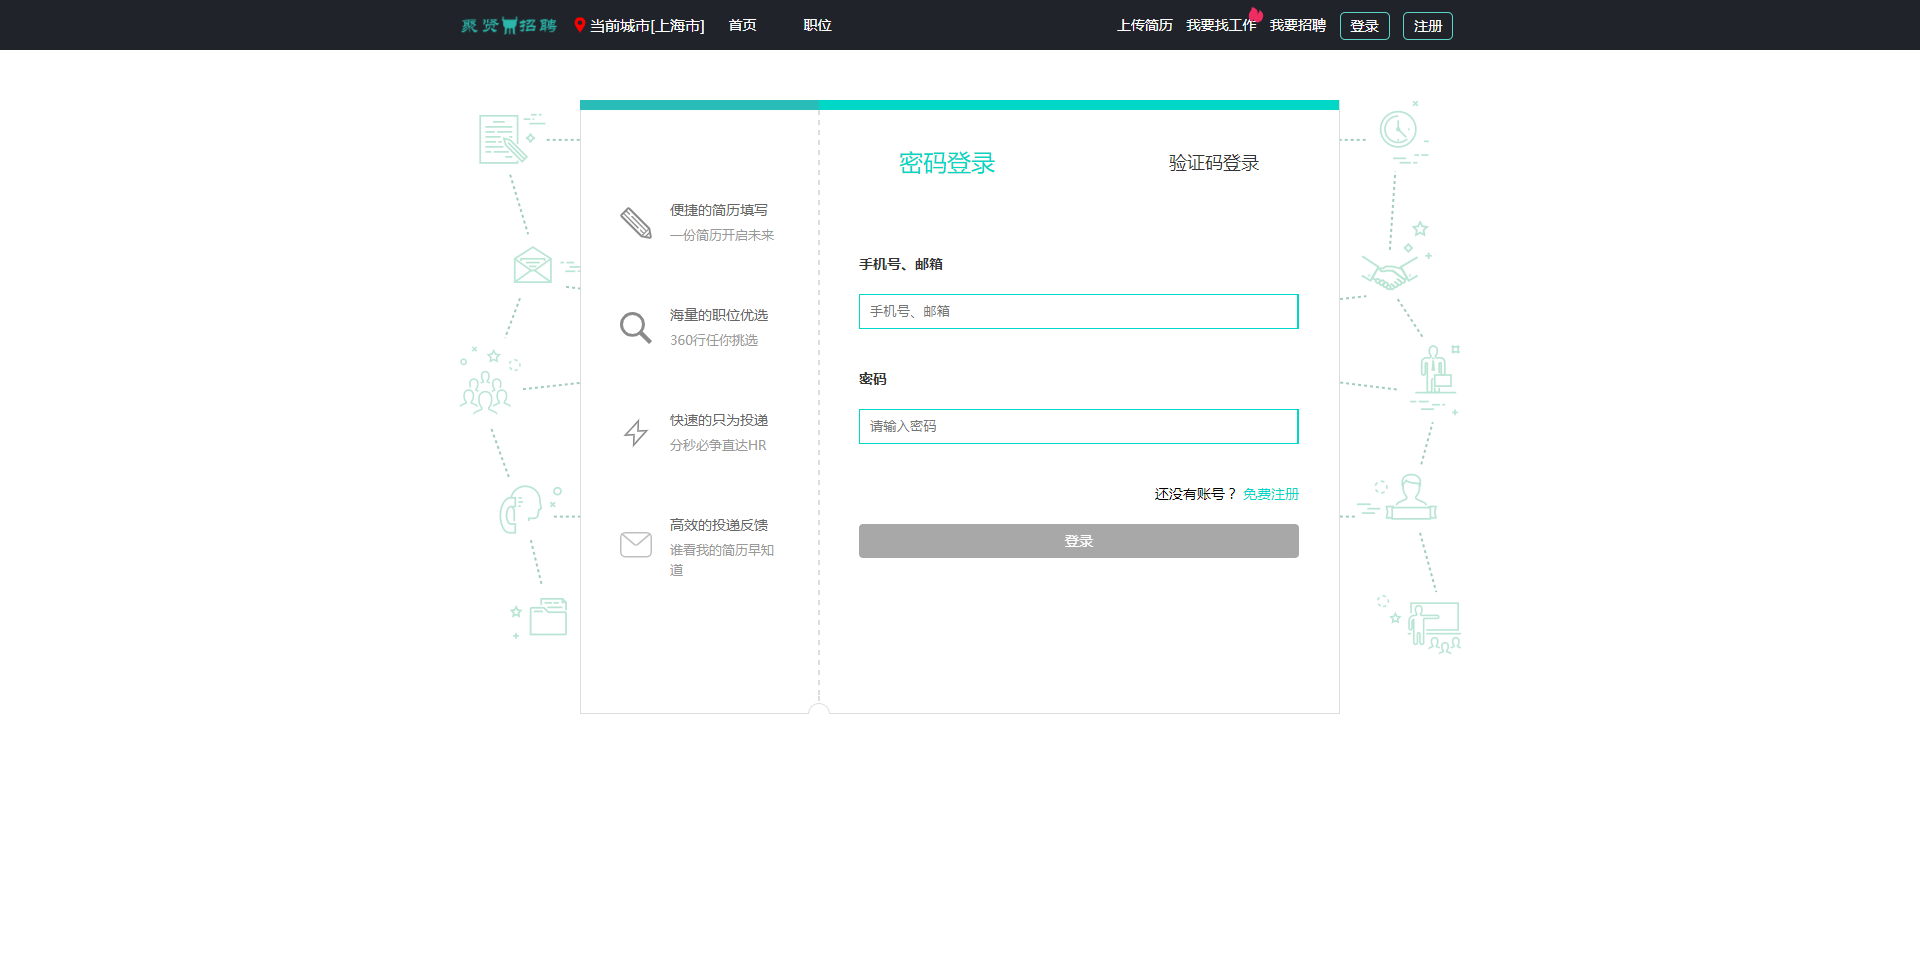The height and width of the screenshot is (969, 1920).
Task: Click the 注册 button in header
Action: point(1427,26)
